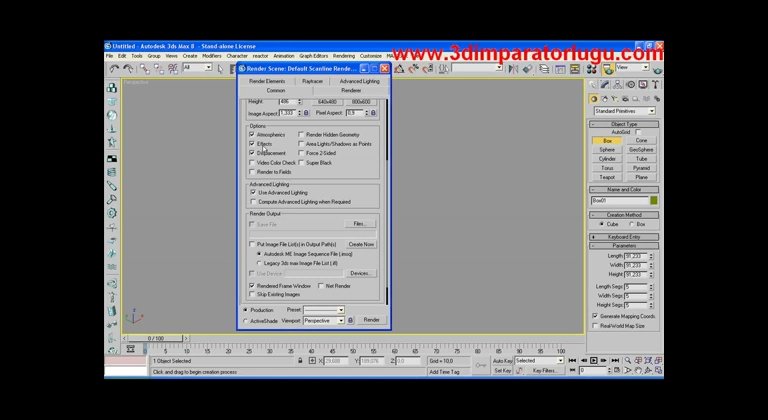Image resolution: width=768 pixels, height=420 pixels.
Task: Expand the Keyboard Entry rollout
Action: (x=624, y=237)
